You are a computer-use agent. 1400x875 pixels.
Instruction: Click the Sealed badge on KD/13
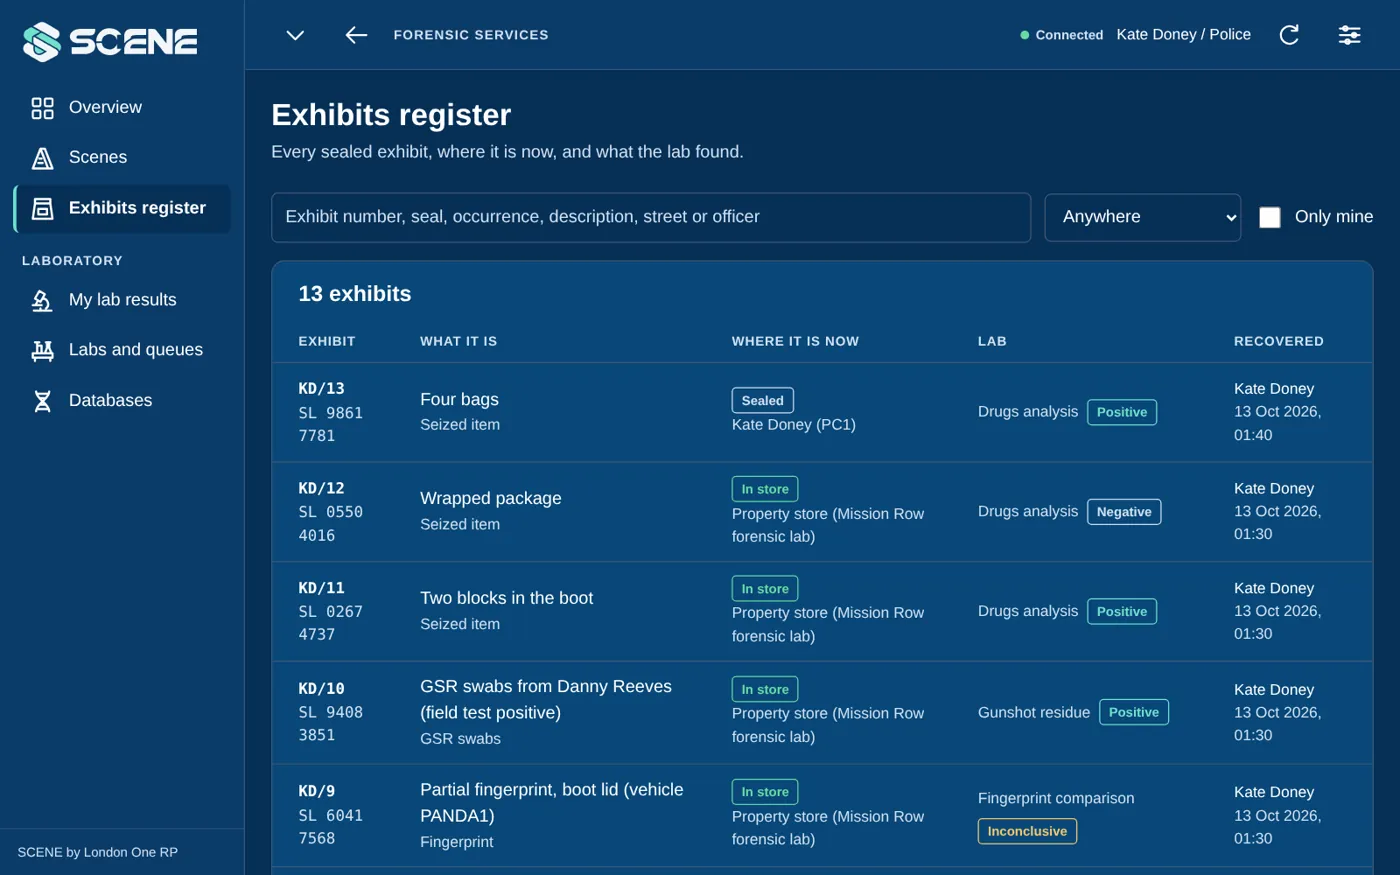[762, 400]
